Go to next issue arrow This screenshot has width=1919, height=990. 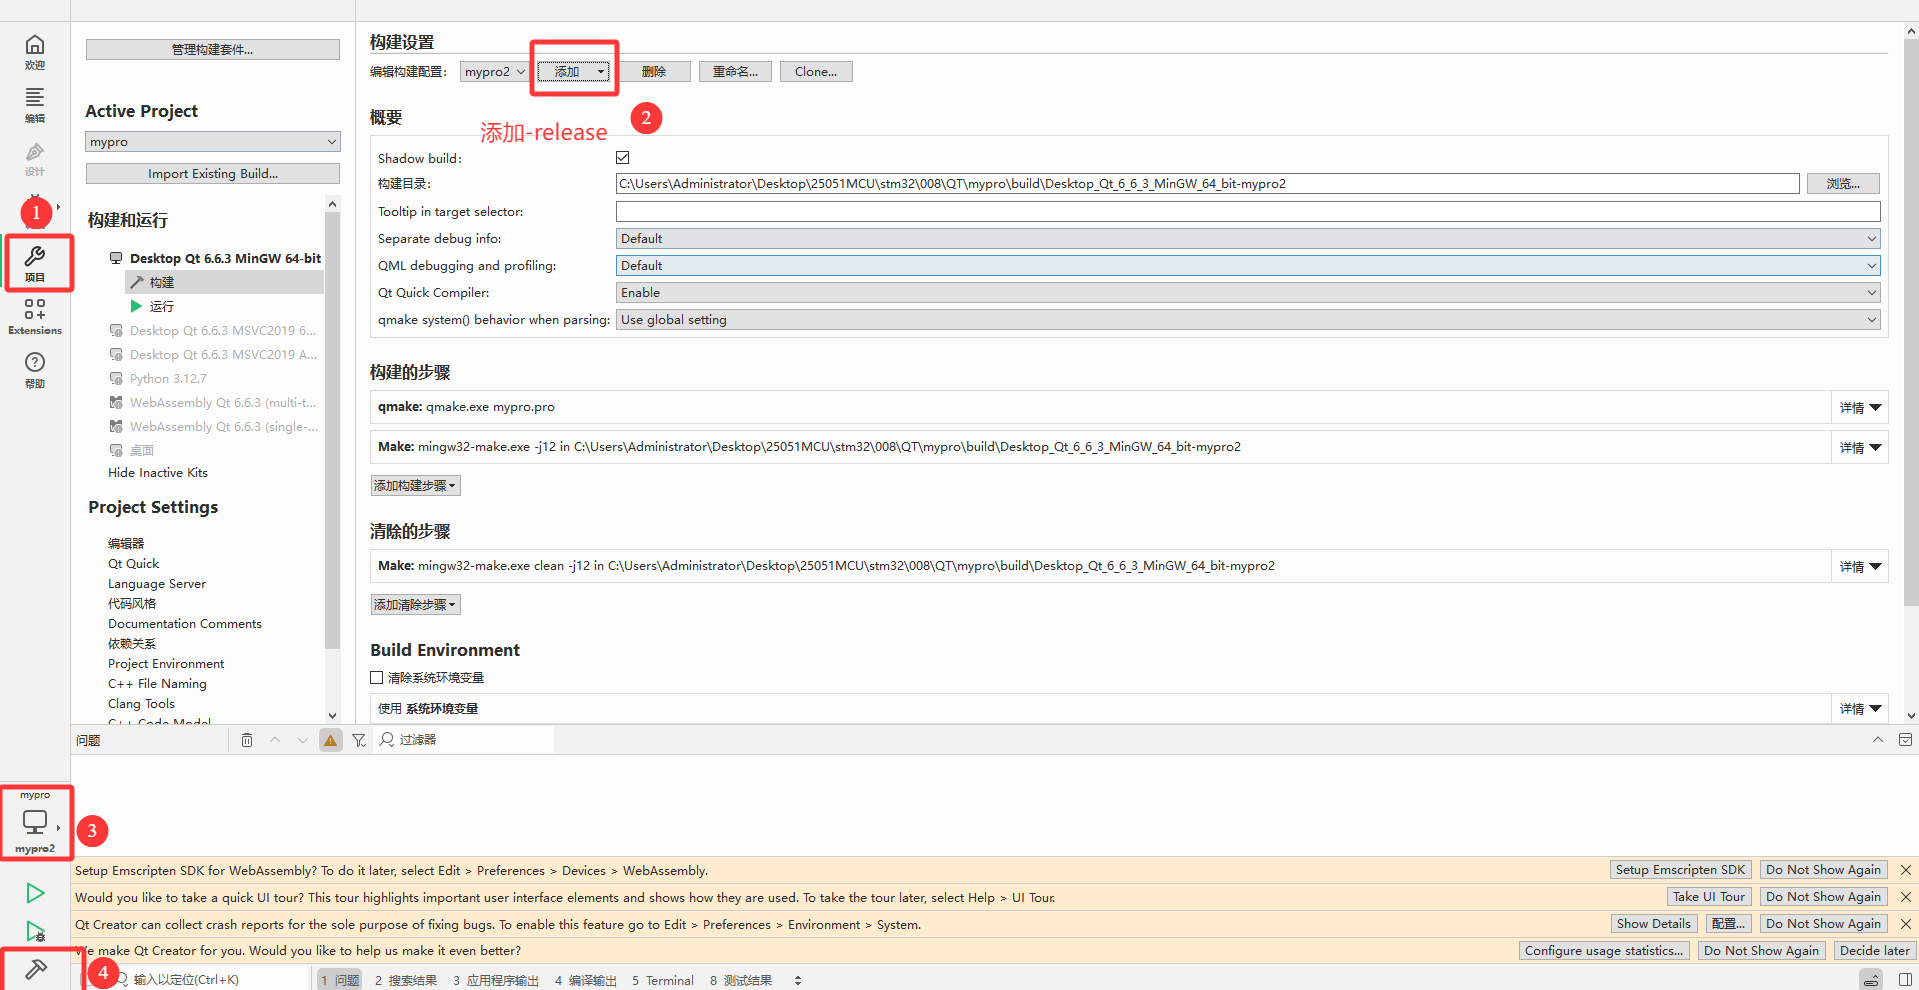(x=303, y=740)
